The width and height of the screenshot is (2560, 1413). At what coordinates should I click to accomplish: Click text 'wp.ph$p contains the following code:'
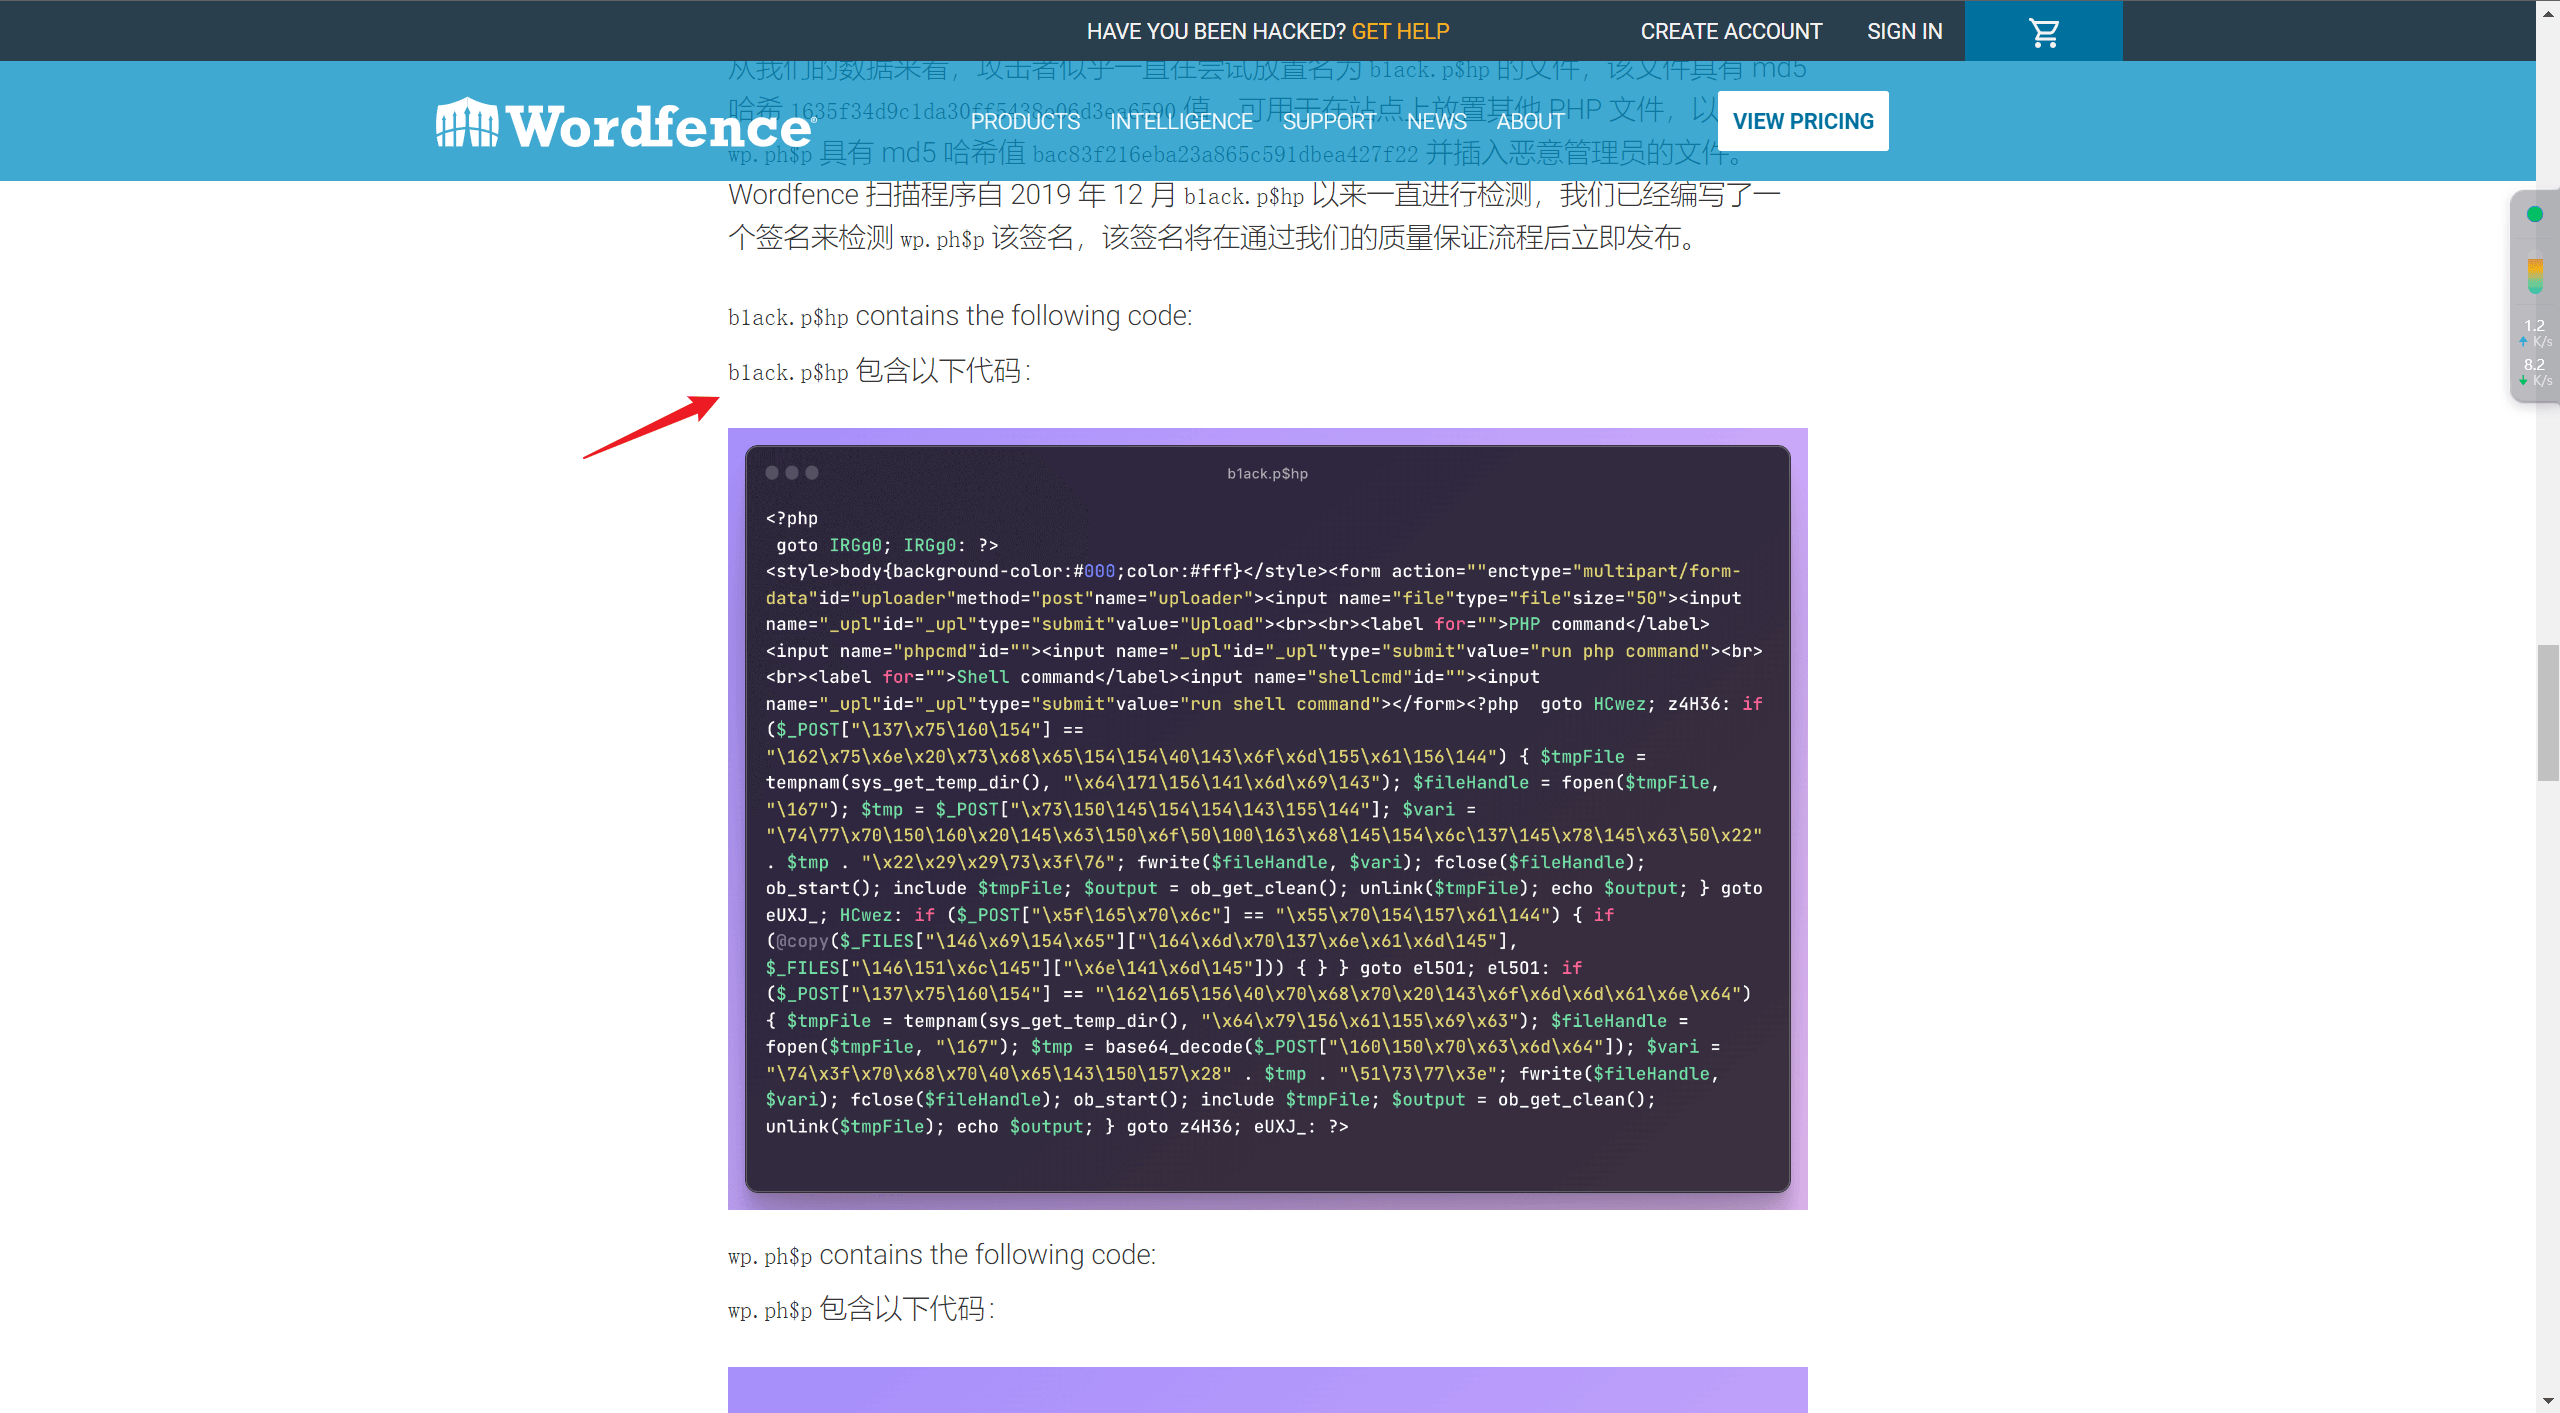pyautogui.click(x=942, y=1255)
